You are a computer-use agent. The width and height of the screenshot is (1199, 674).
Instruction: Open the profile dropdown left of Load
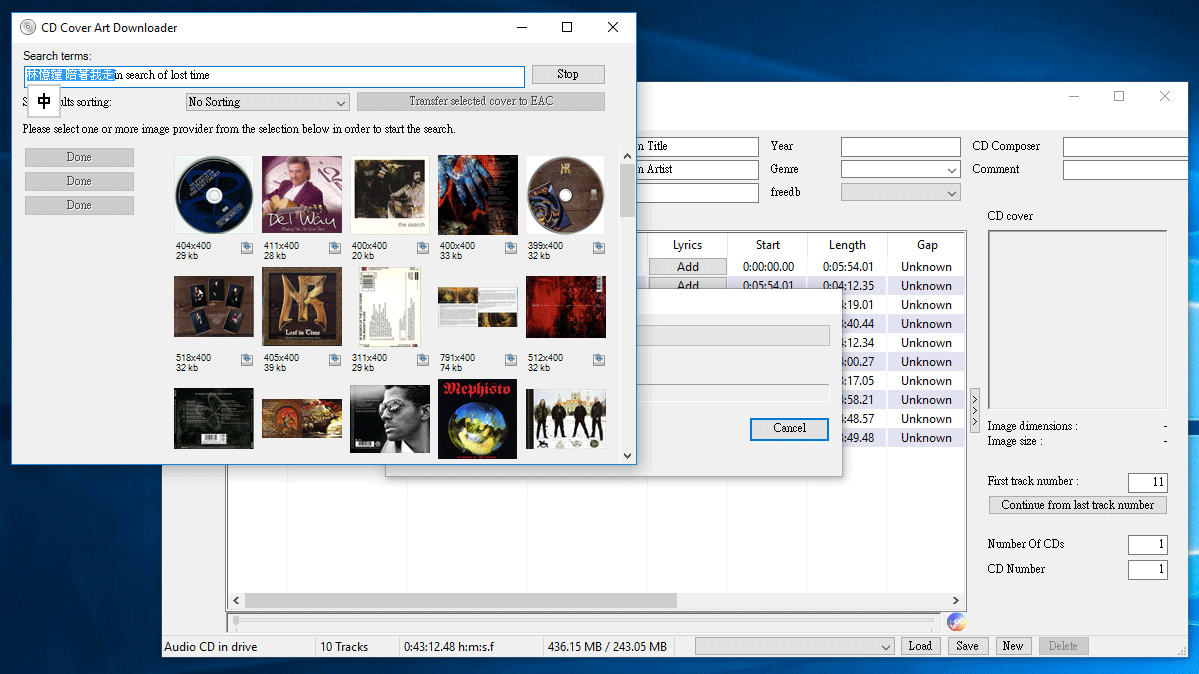[794, 646]
